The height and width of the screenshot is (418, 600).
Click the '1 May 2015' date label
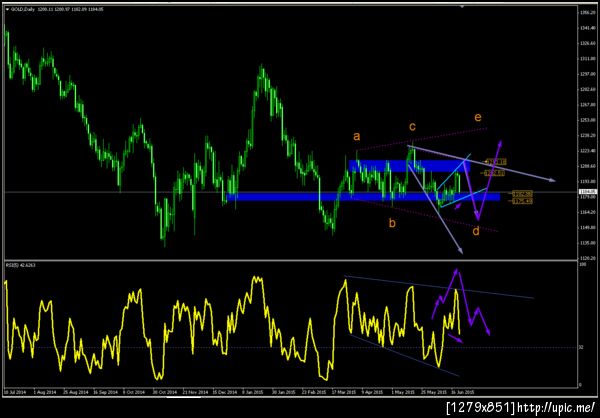click(x=405, y=392)
